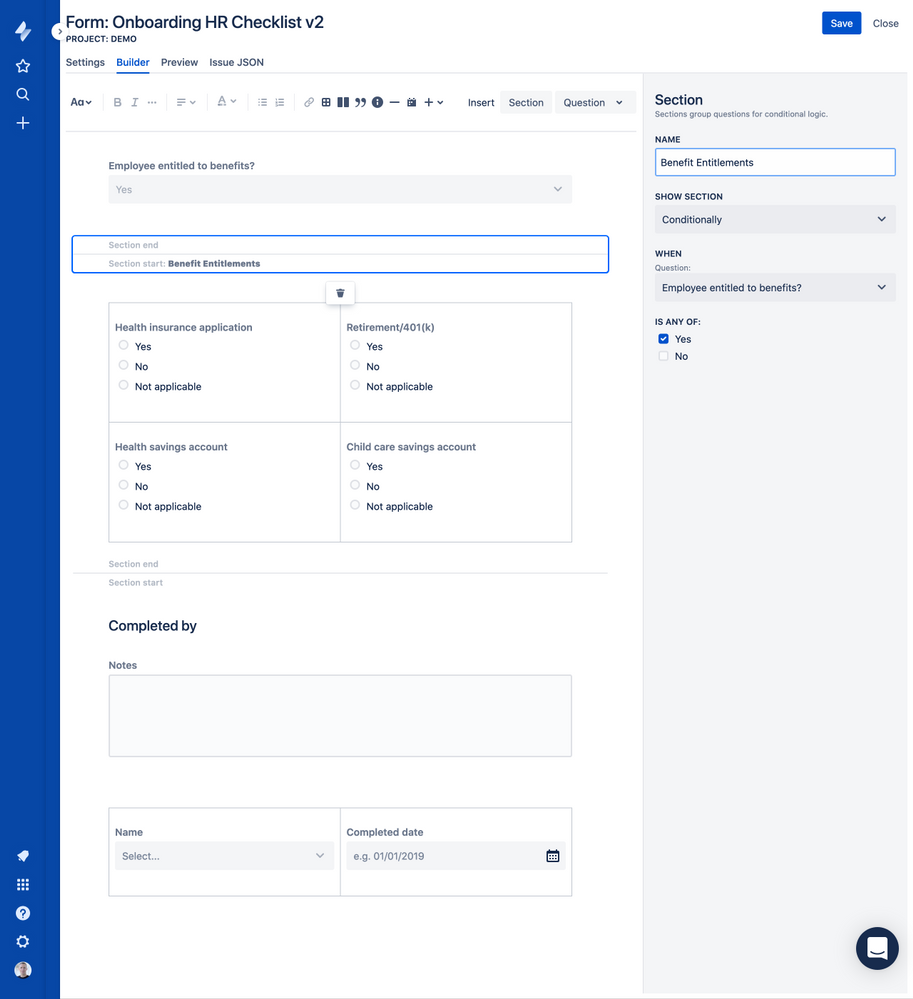The width and height of the screenshot is (913, 999).
Task: Toggle bold formatting
Action: tap(117, 103)
